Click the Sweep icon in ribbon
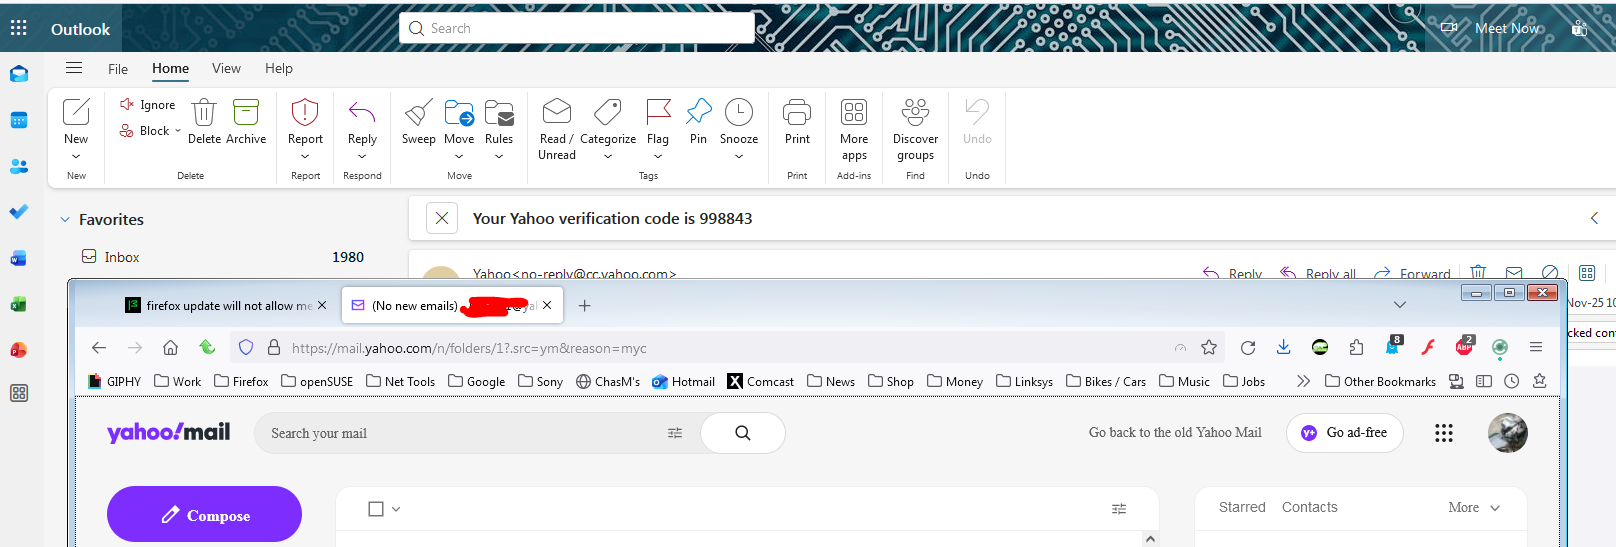The width and height of the screenshot is (1616, 547). click(418, 113)
